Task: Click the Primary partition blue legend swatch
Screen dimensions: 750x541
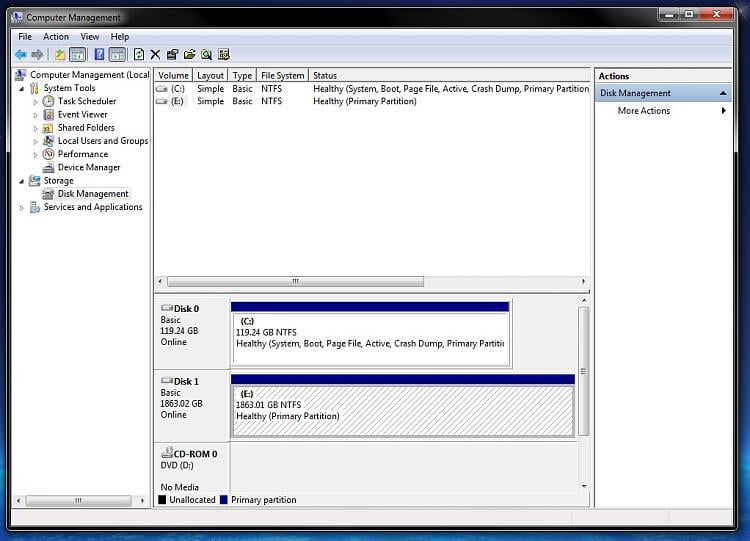Action: click(223, 500)
